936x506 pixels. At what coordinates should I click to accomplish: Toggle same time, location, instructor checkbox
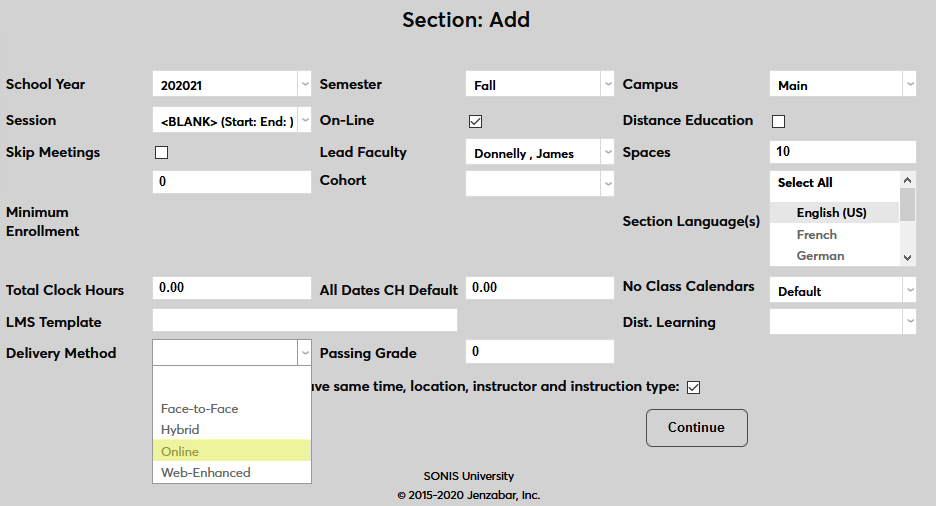693,387
